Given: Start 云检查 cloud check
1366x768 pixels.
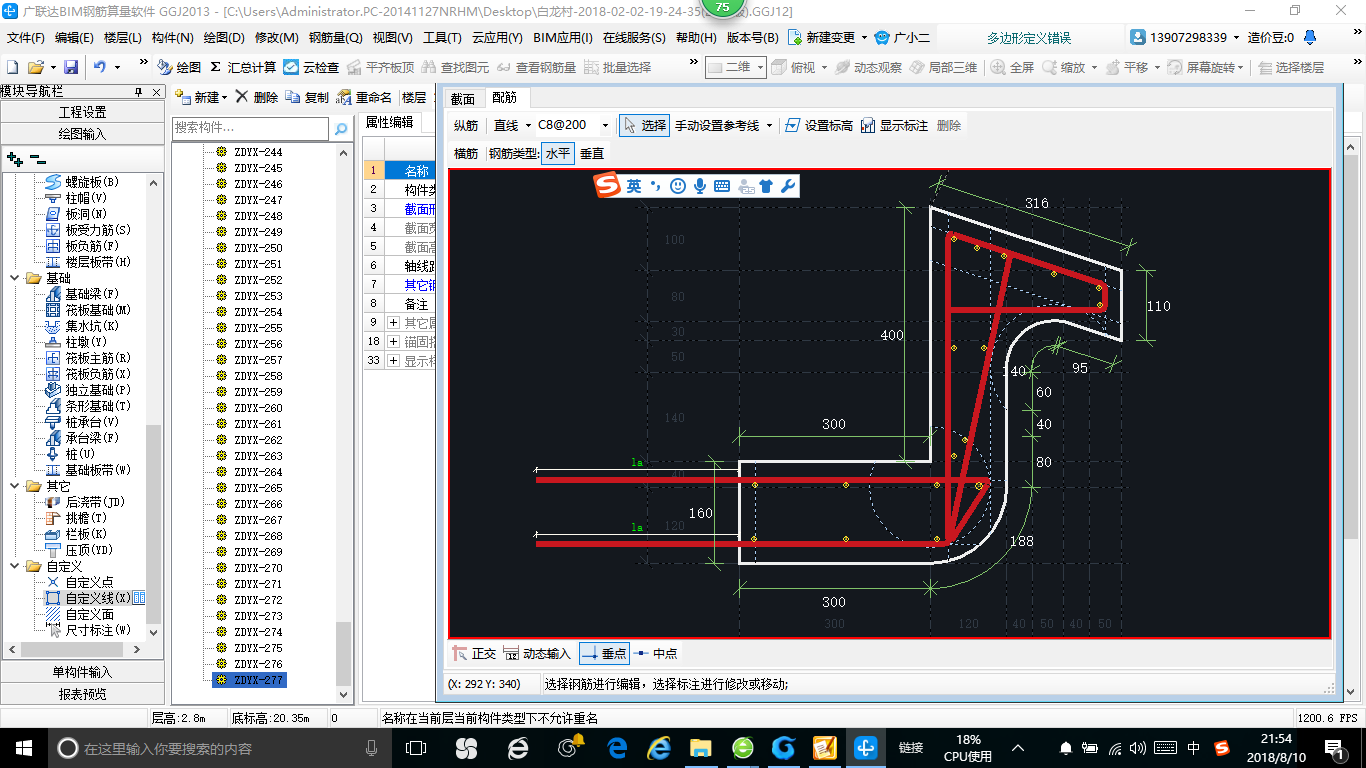Looking at the screenshot, I should pos(311,67).
